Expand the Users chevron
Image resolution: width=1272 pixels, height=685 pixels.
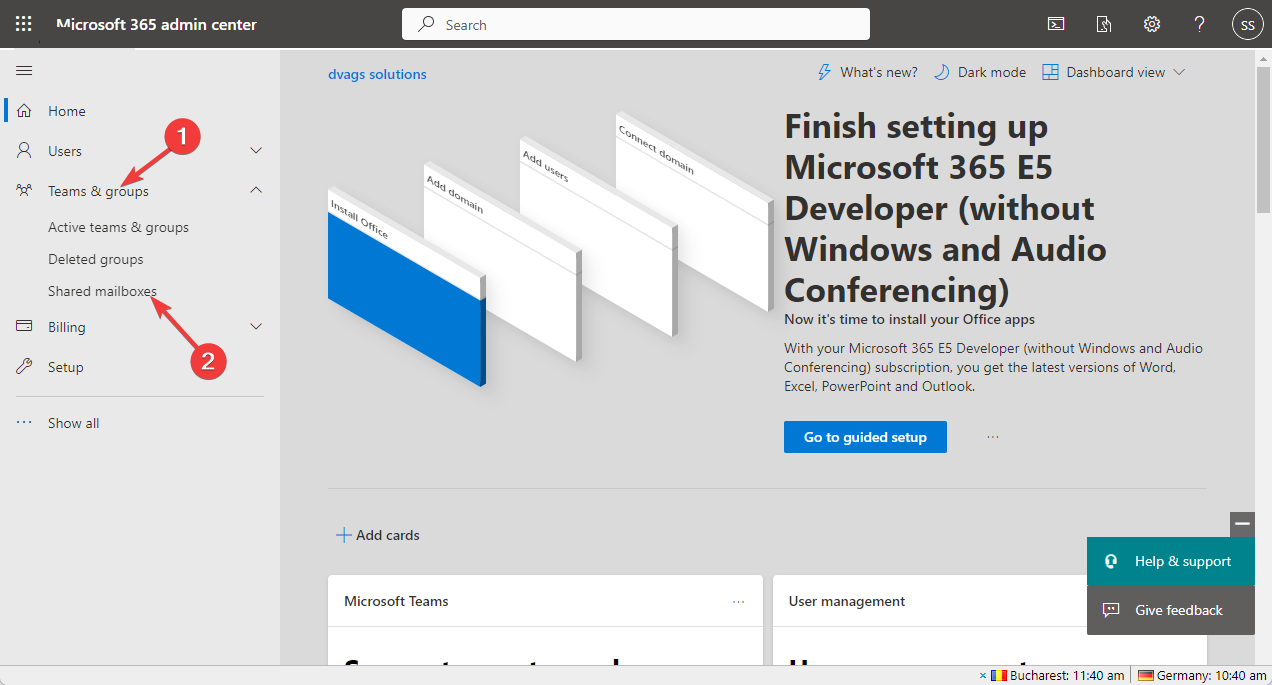pos(256,150)
